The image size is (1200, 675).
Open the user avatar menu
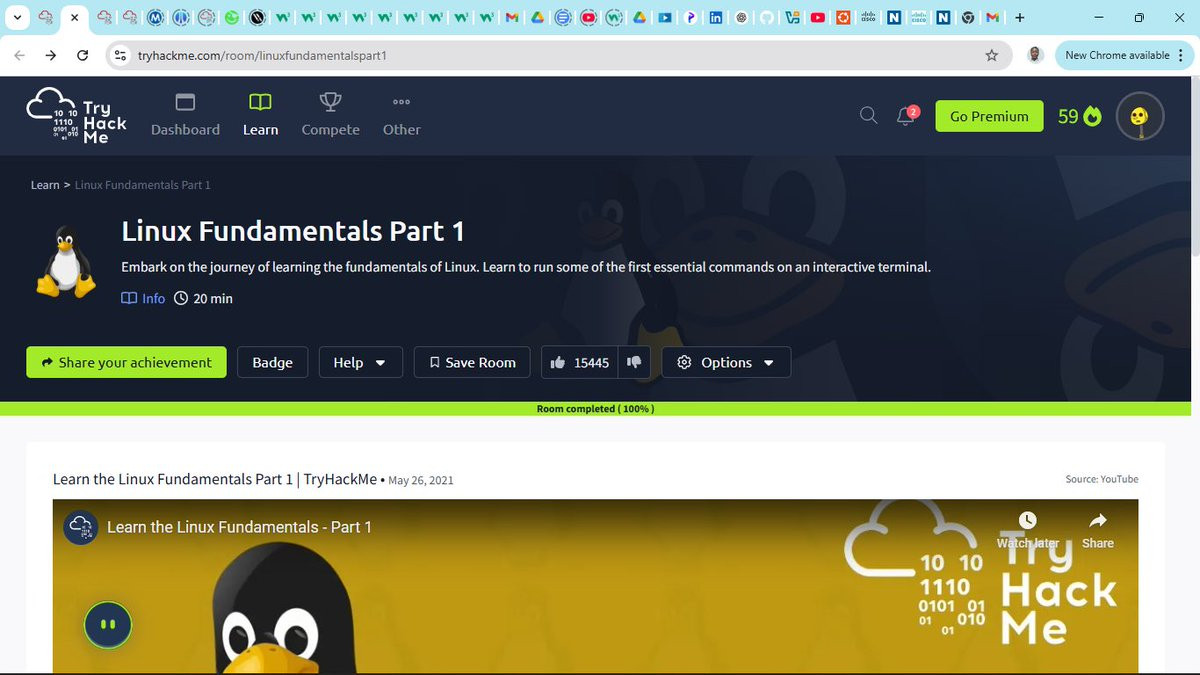(x=1140, y=116)
